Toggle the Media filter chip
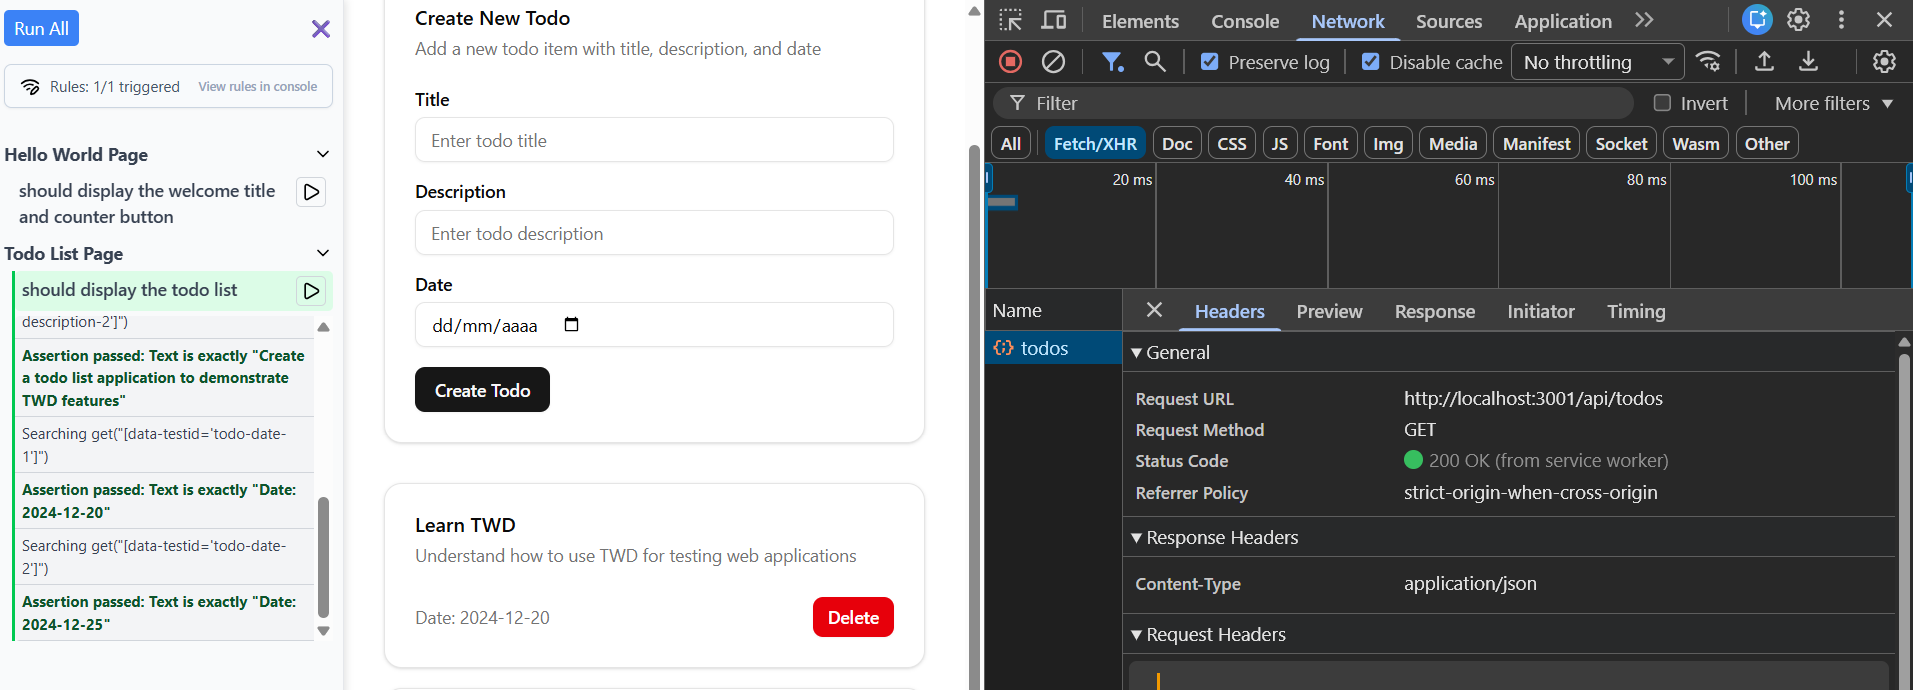1913x690 pixels. (x=1453, y=143)
